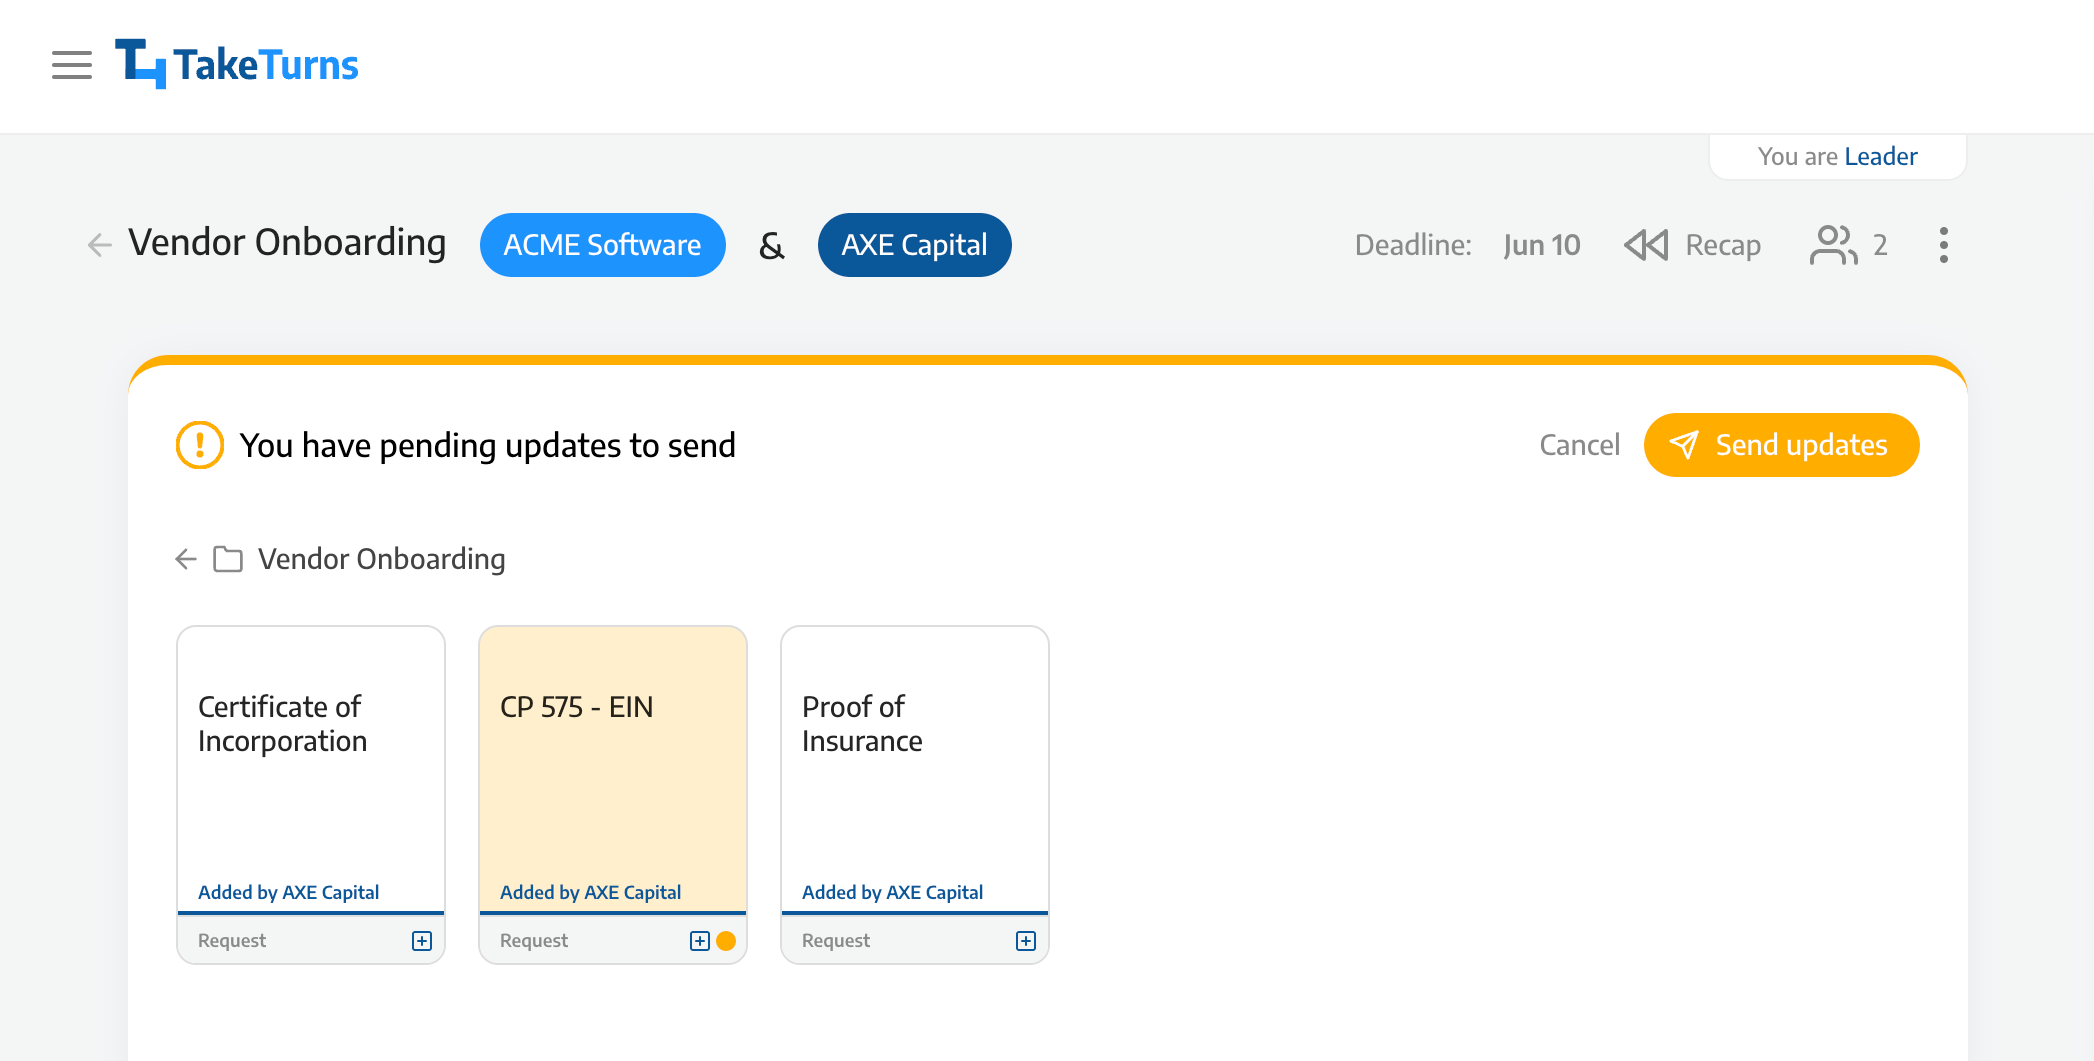Click Request label under CP 575 - EIN
2094x1061 pixels.
(534, 941)
